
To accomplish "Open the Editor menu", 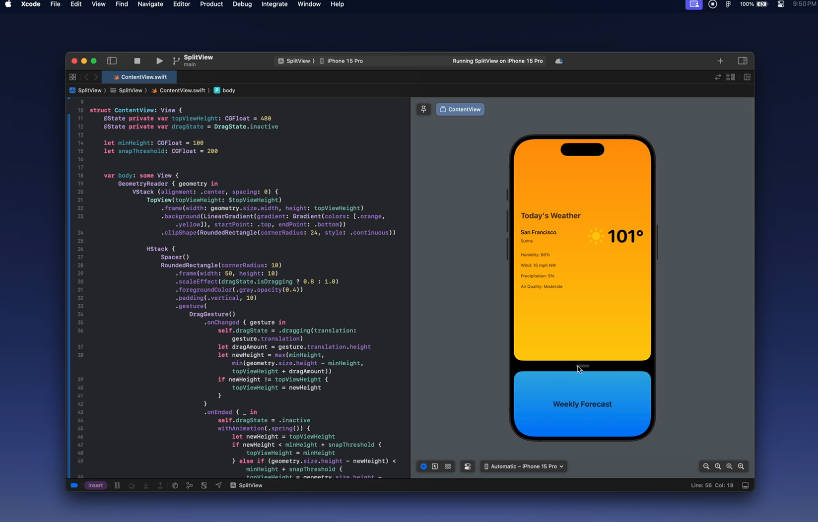I will (x=182, y=4).
